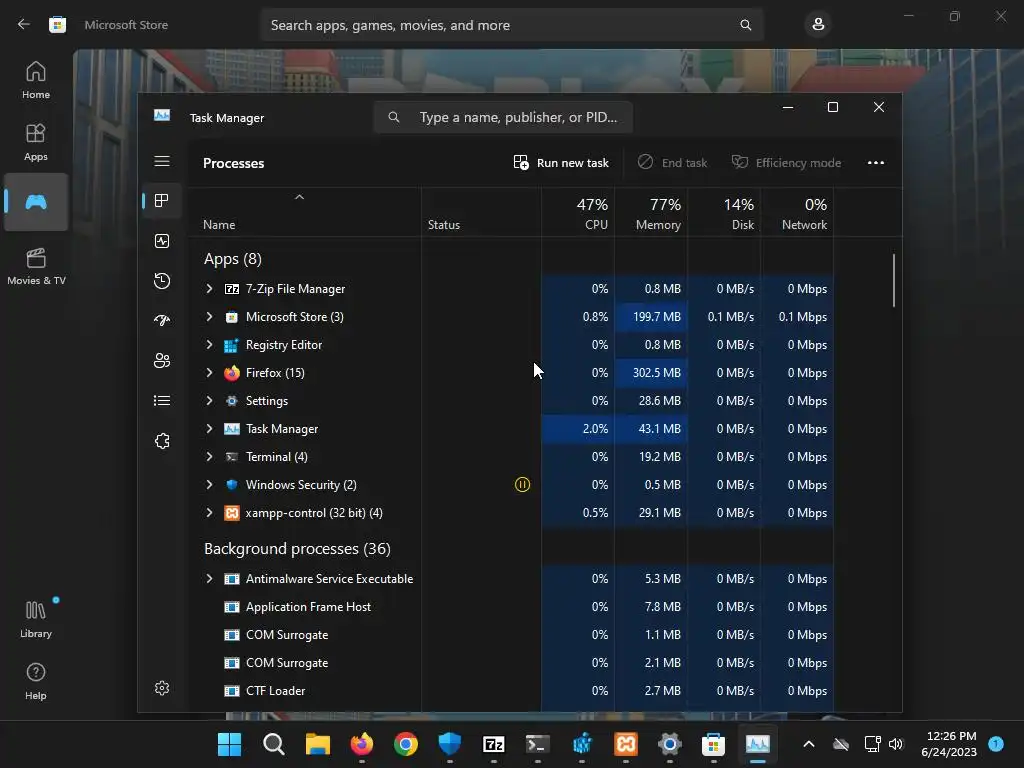1024x768 pixels.
Task: Expand the xampp-control (32 bit) group
Action: click(209, 513)
